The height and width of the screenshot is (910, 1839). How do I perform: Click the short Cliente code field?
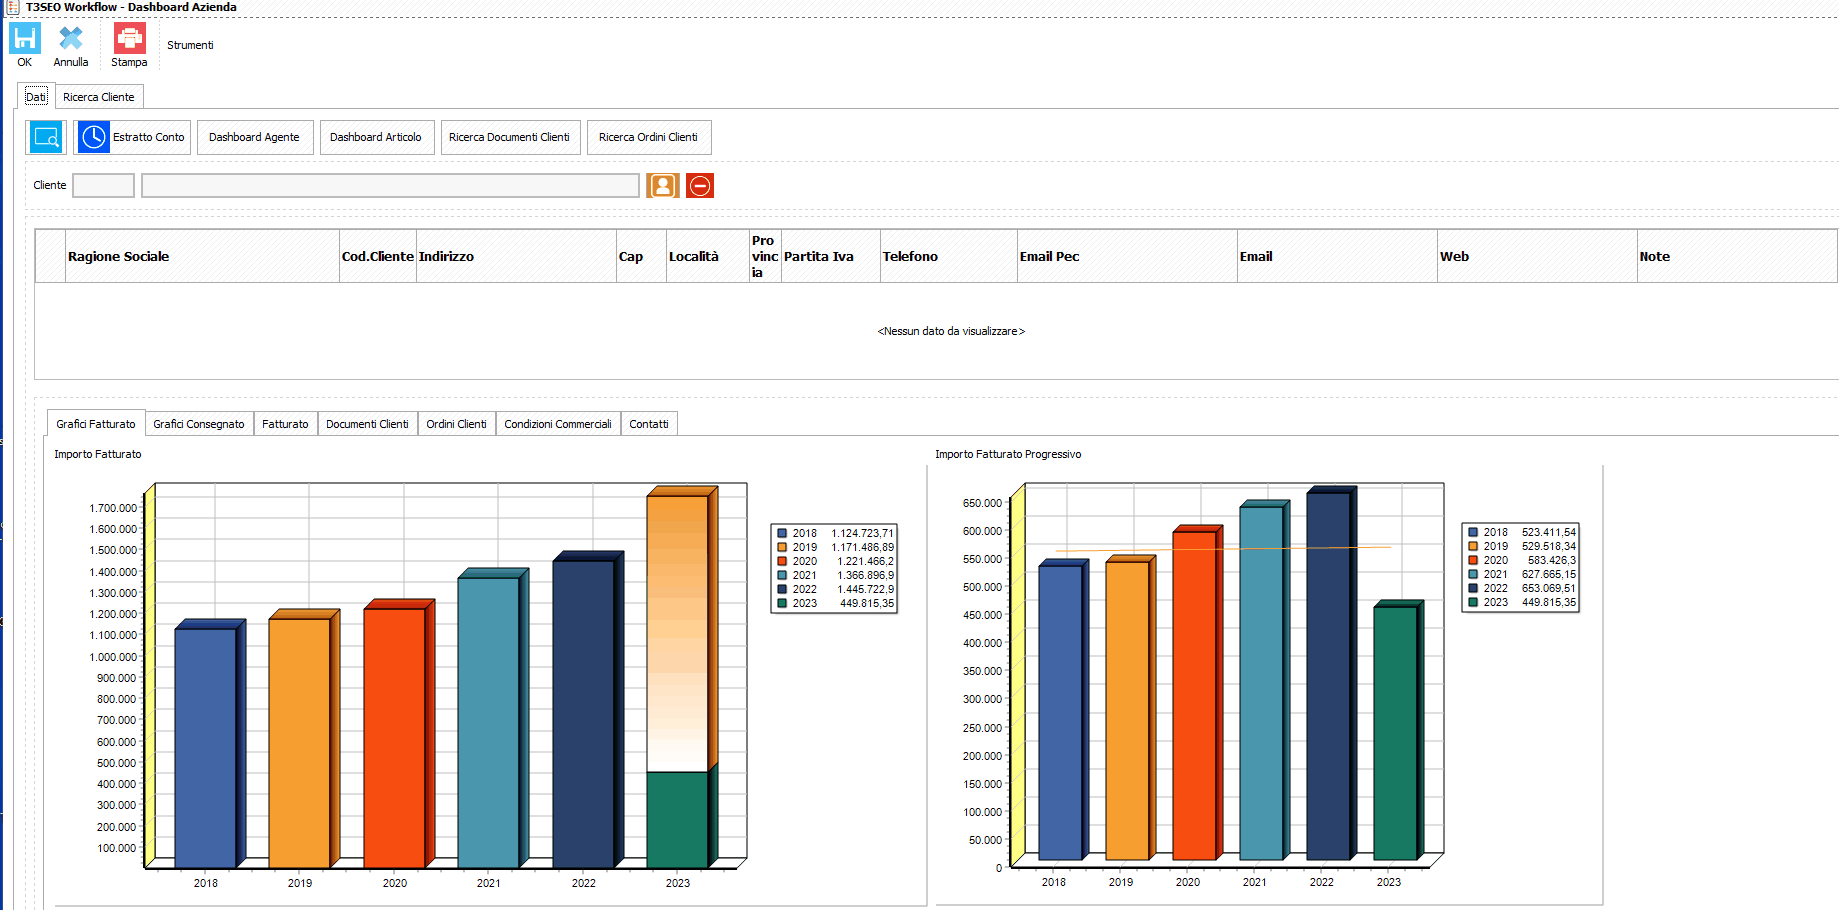coord(103,185)
